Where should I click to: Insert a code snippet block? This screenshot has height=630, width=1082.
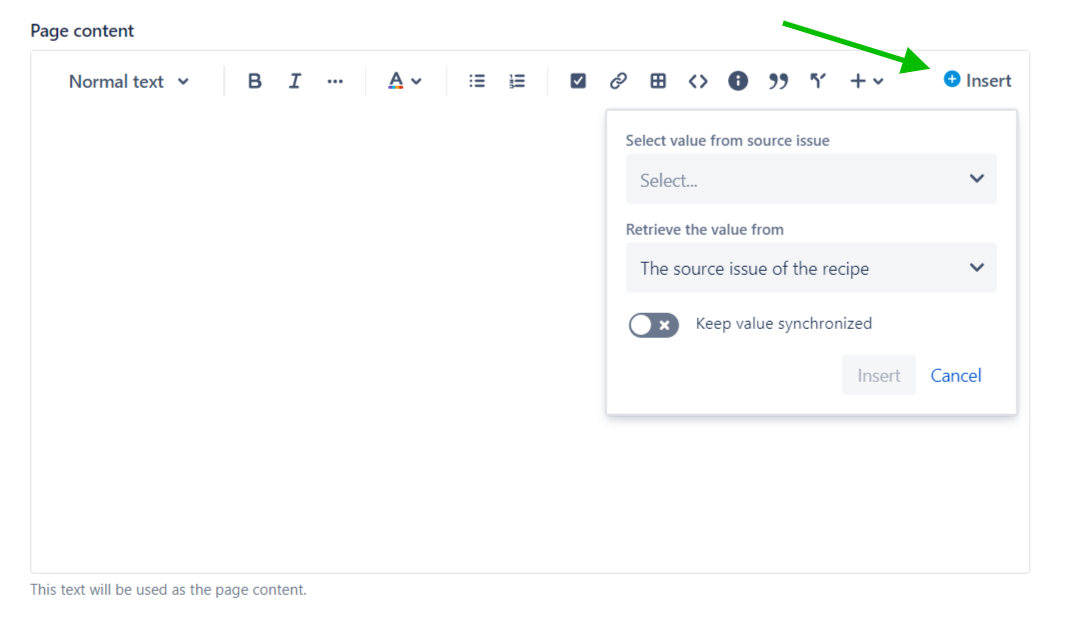698,81
